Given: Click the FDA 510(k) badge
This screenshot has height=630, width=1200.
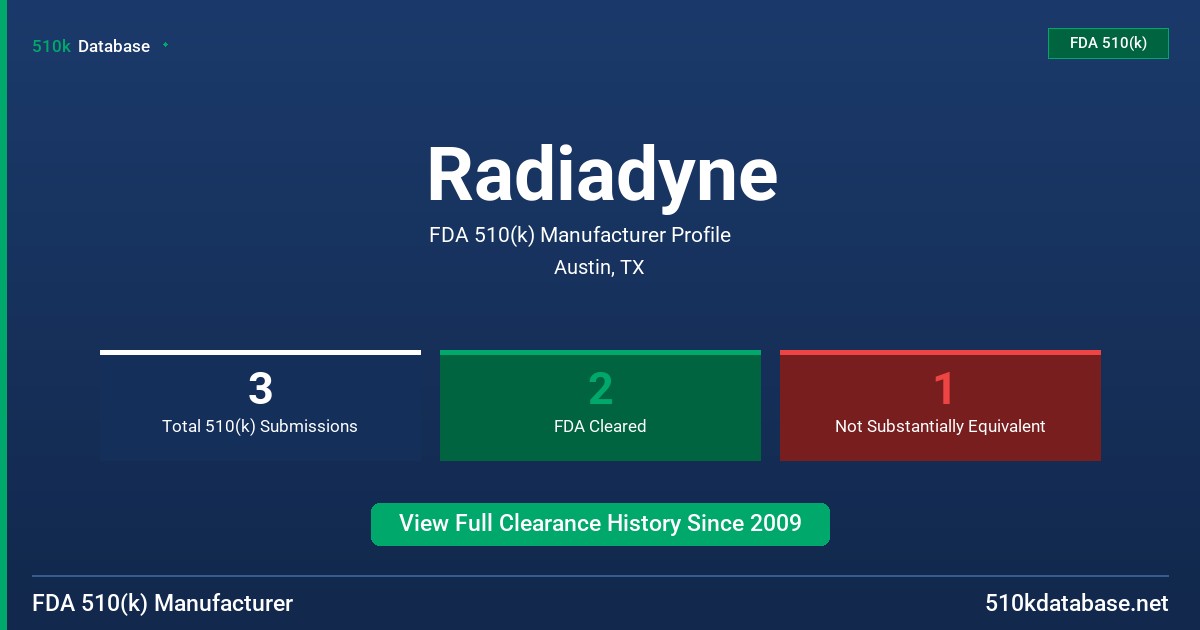Looking at the screenshot, I should pos(1108,43).
